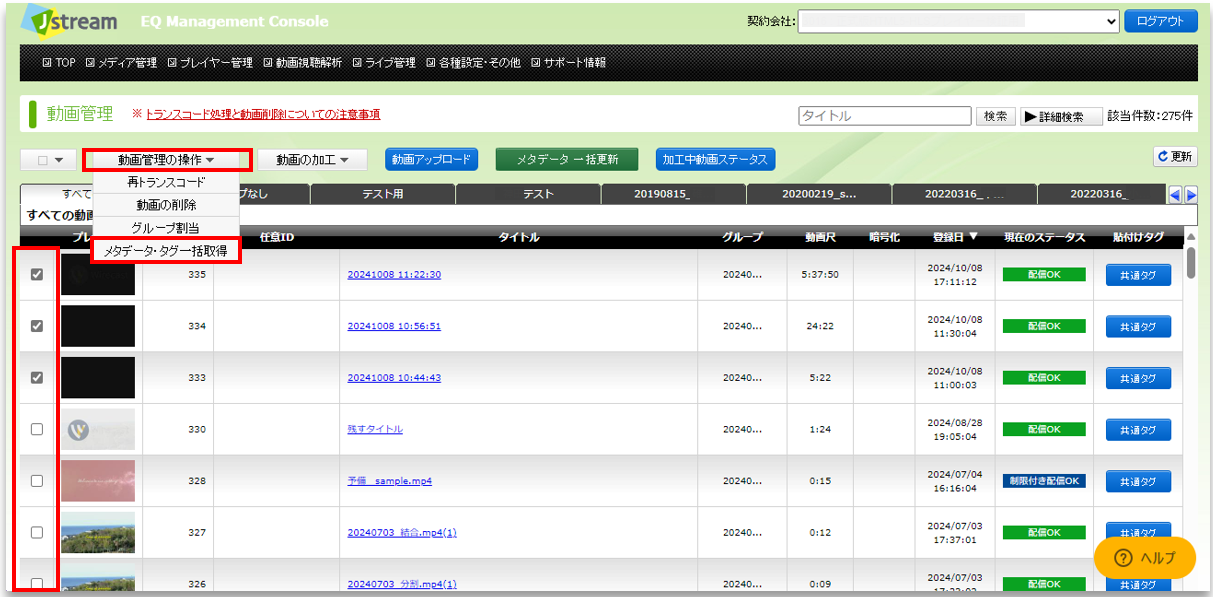The height and width of the screenshot is (597, 1213).
Task: Select the テスト用 tab
Action: click(x=382, y=194)
